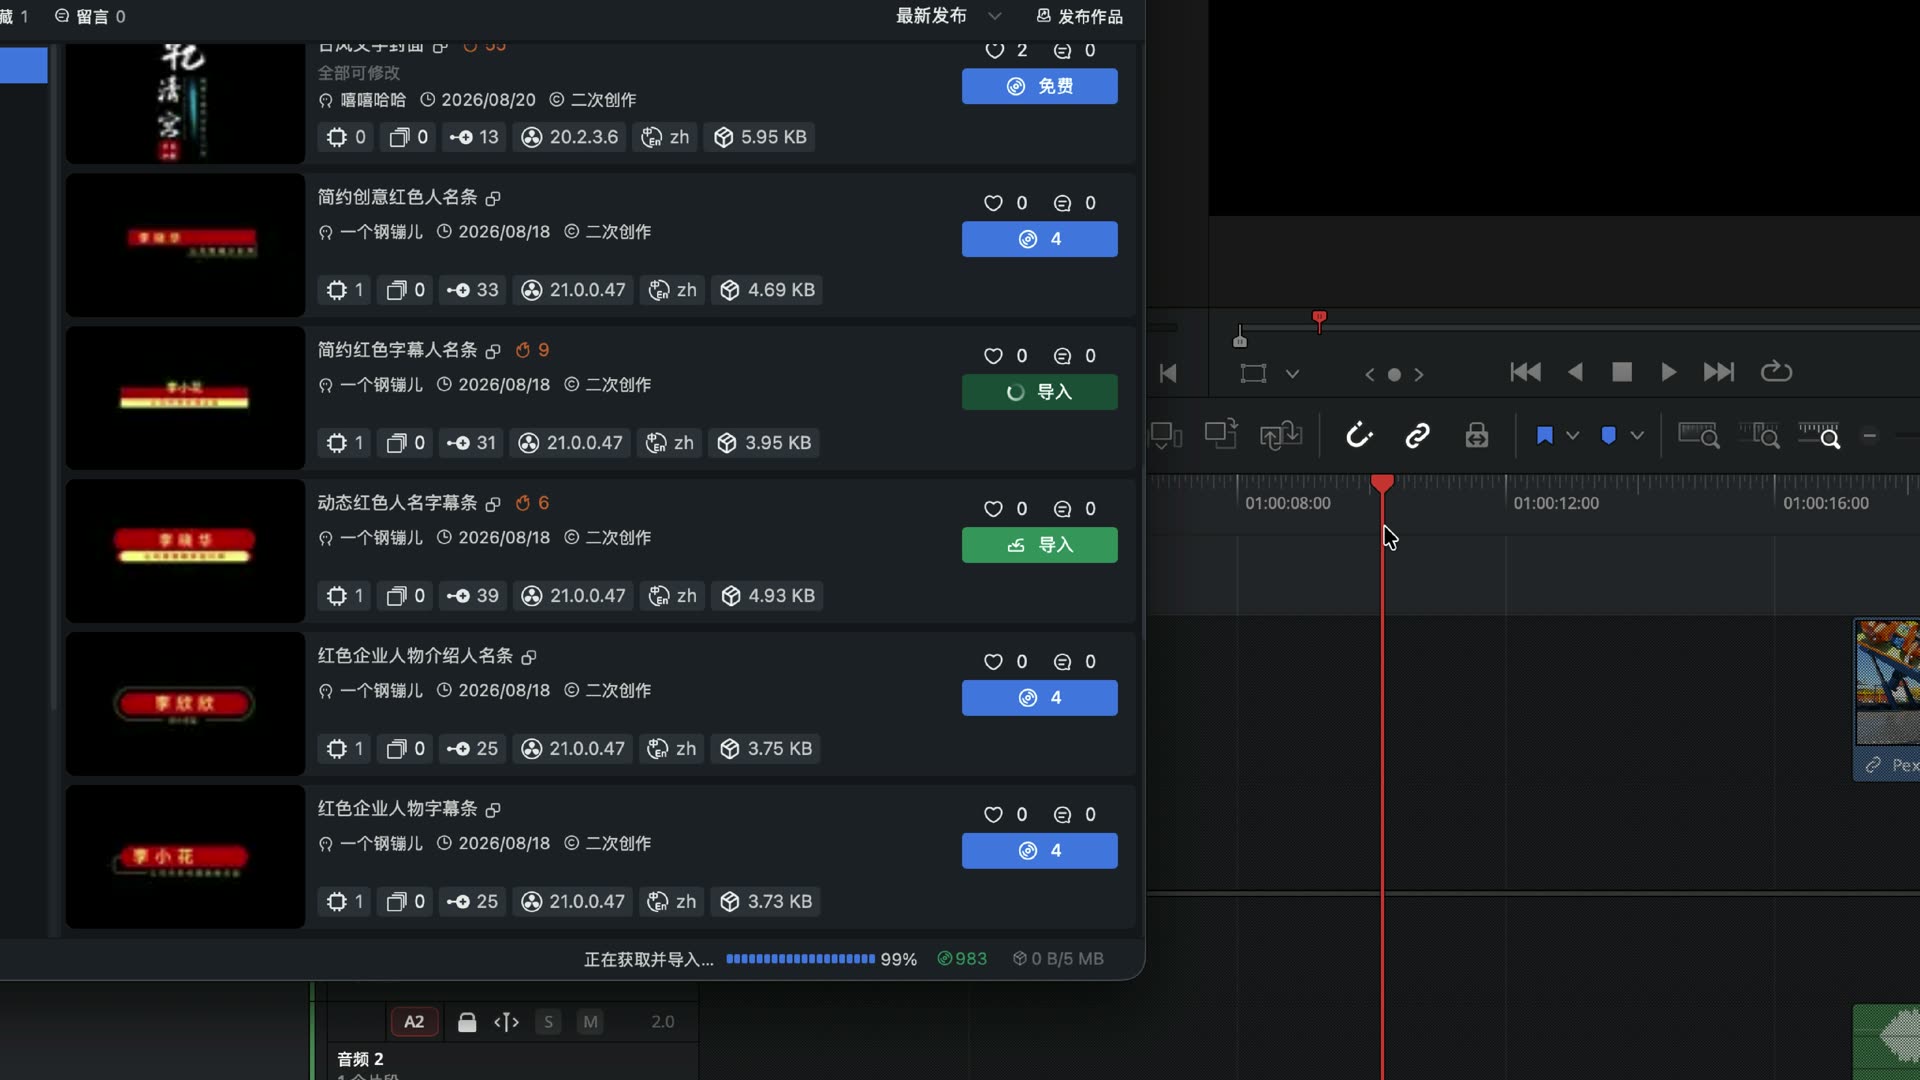Click the blue marker icon in toolbar

point(1609,436)
